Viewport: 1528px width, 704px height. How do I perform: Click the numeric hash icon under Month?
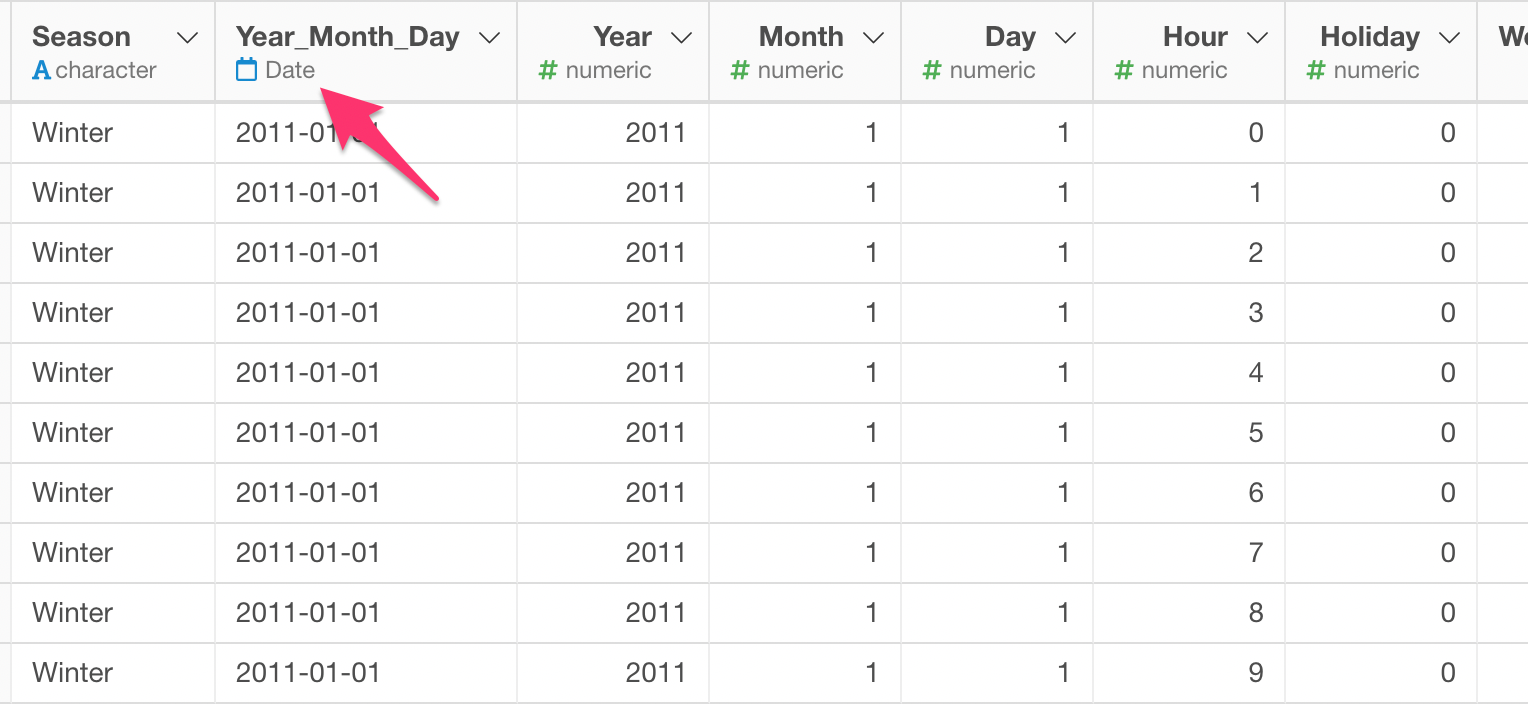point(740,71)
